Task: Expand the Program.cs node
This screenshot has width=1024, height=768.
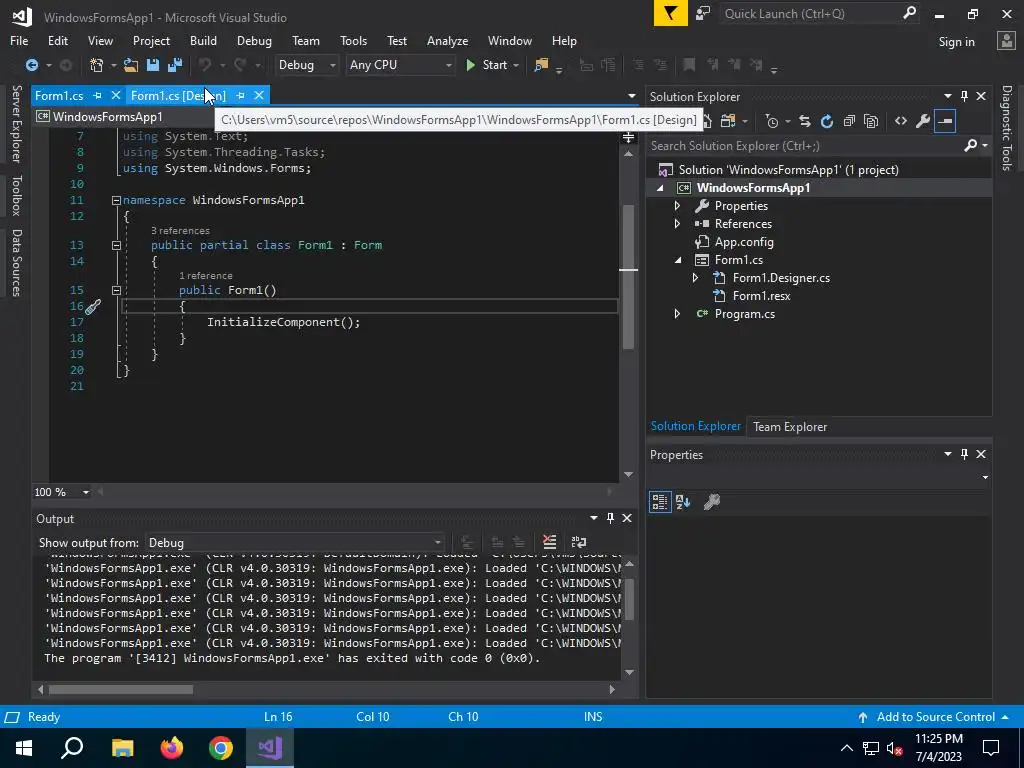Action: (x=677, y=313)
